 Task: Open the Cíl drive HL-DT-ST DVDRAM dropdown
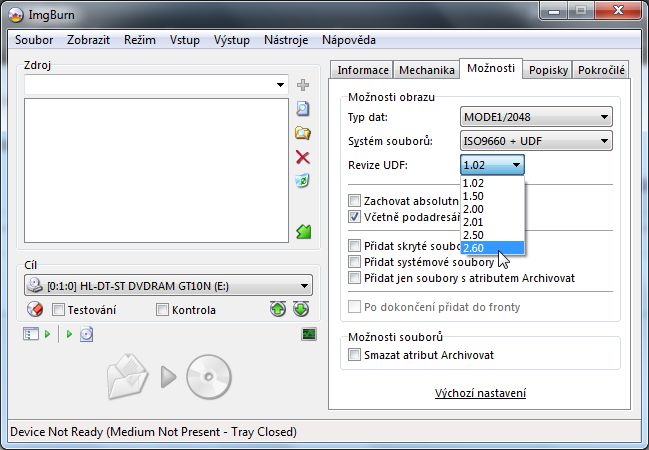point(168,286)
